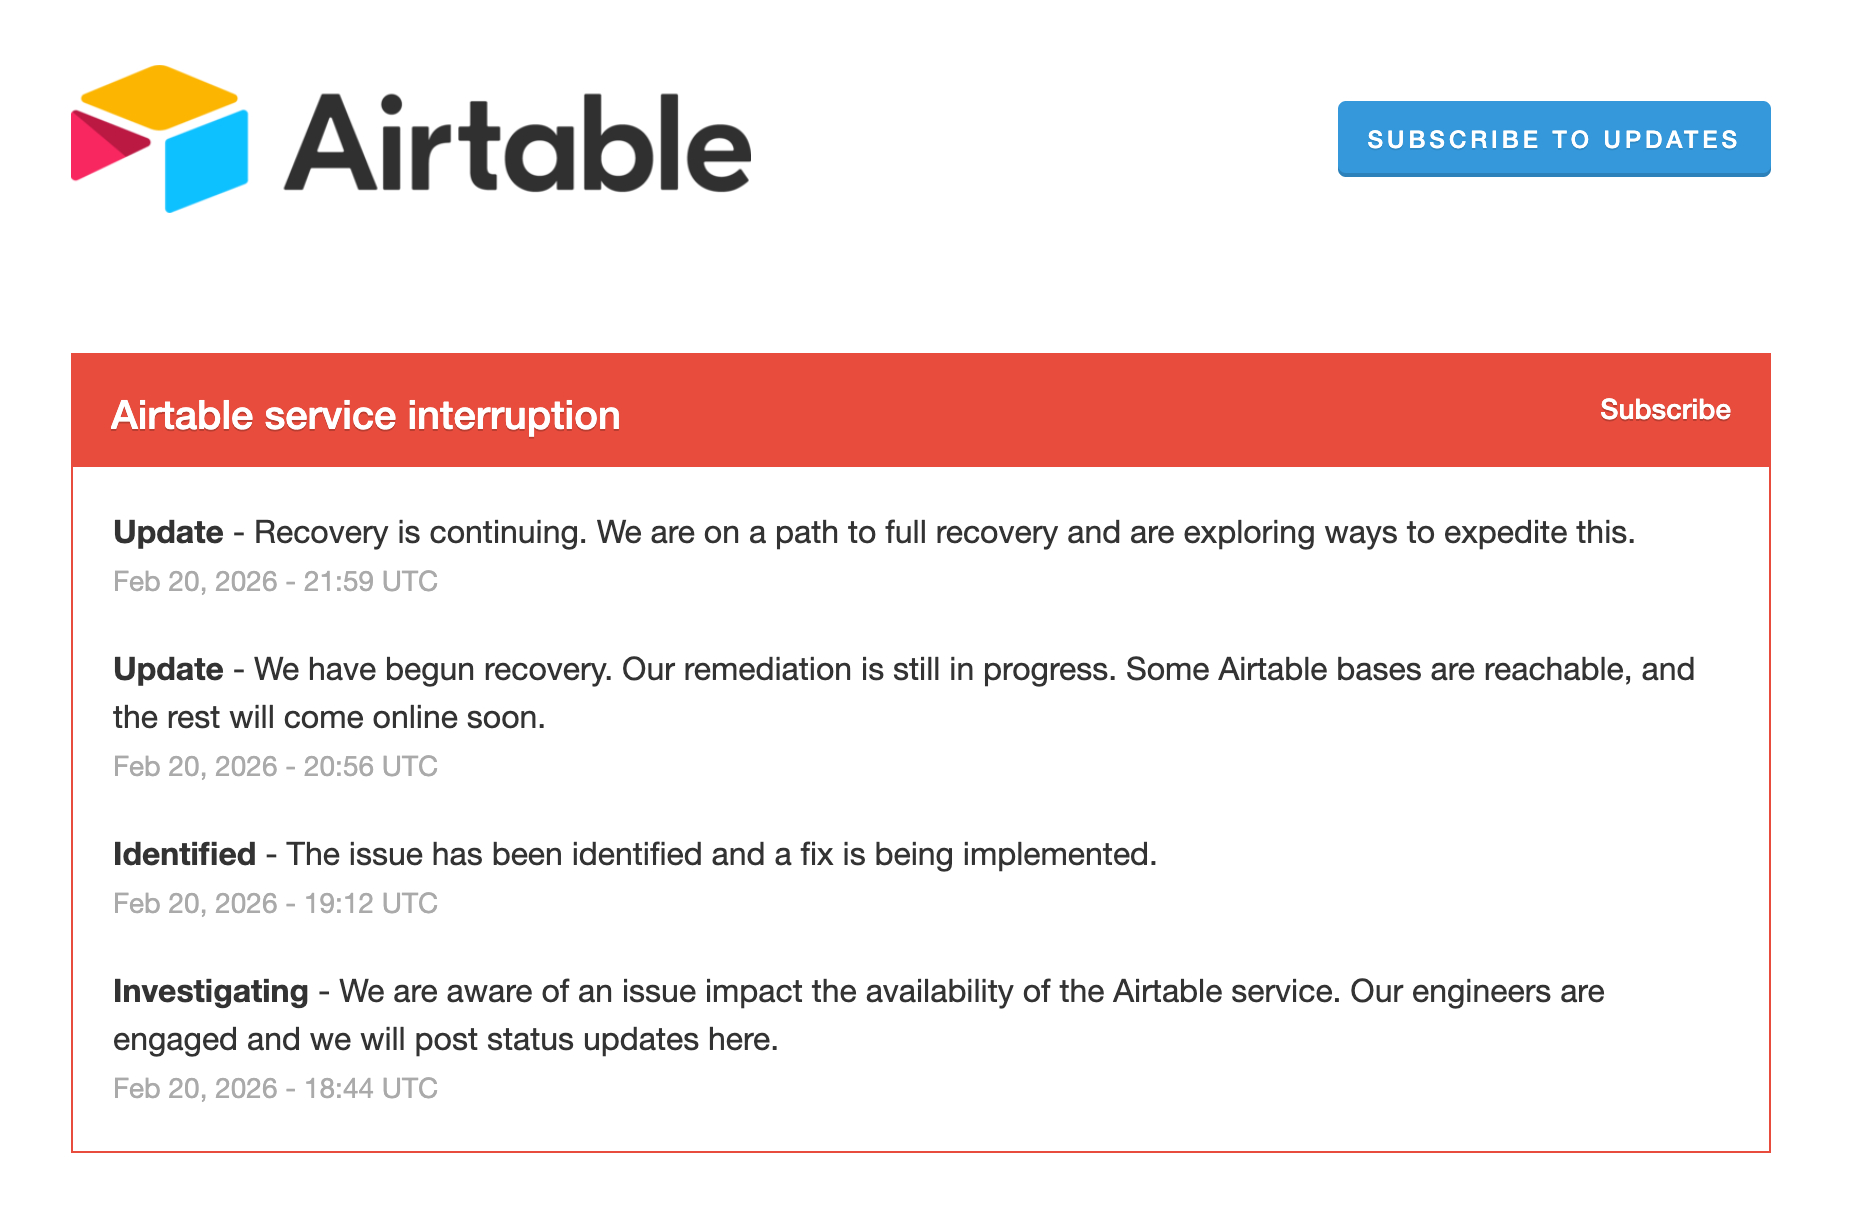Image resolution: width=1856 pixels, height=1214 pixels.
Task: Click the Airtable wordmark text
Action: point(517,143)
